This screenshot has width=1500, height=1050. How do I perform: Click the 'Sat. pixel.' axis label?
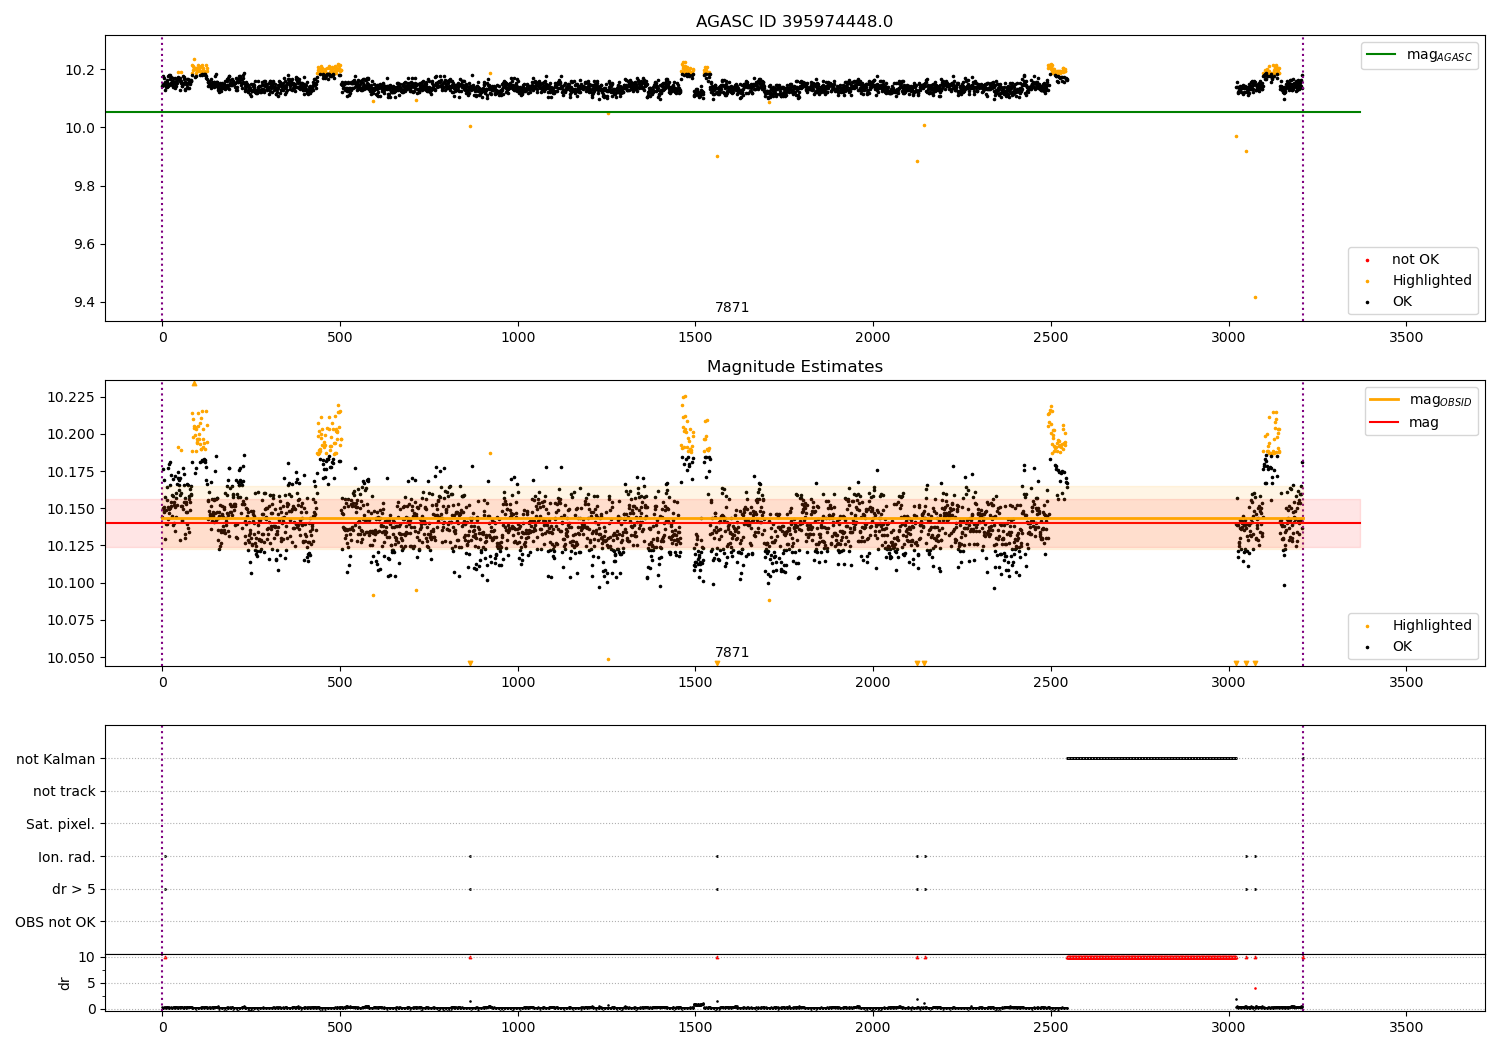61,824
